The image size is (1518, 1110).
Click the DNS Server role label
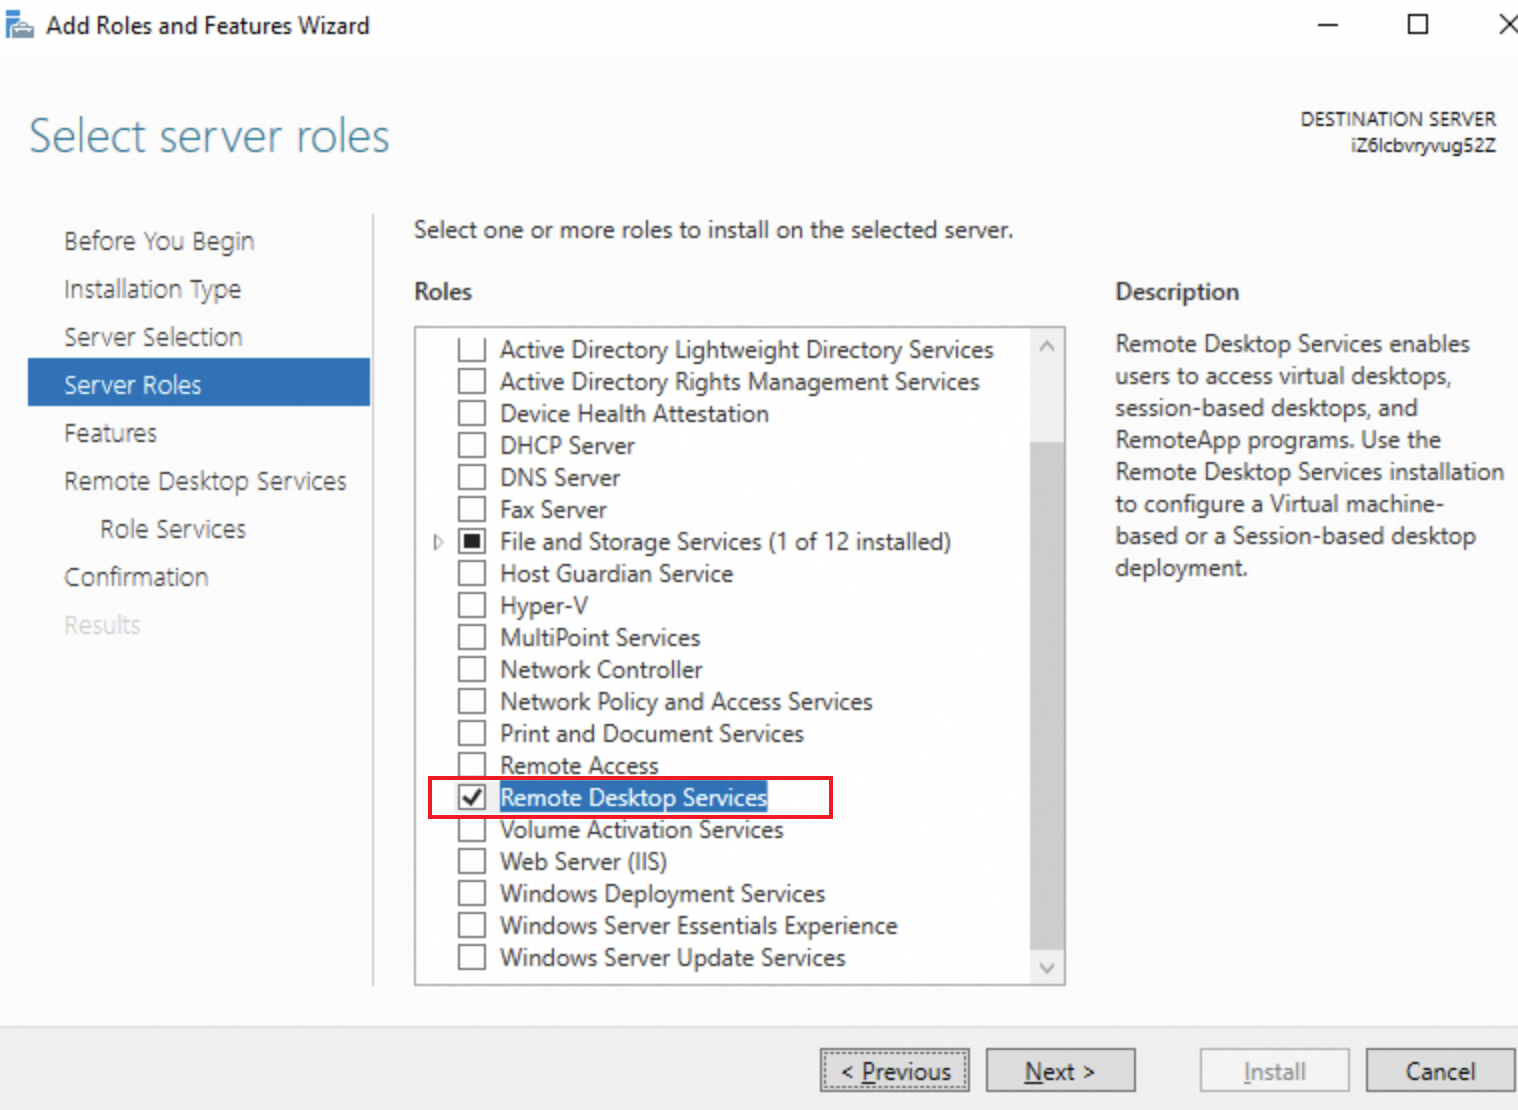coord(560,477)
